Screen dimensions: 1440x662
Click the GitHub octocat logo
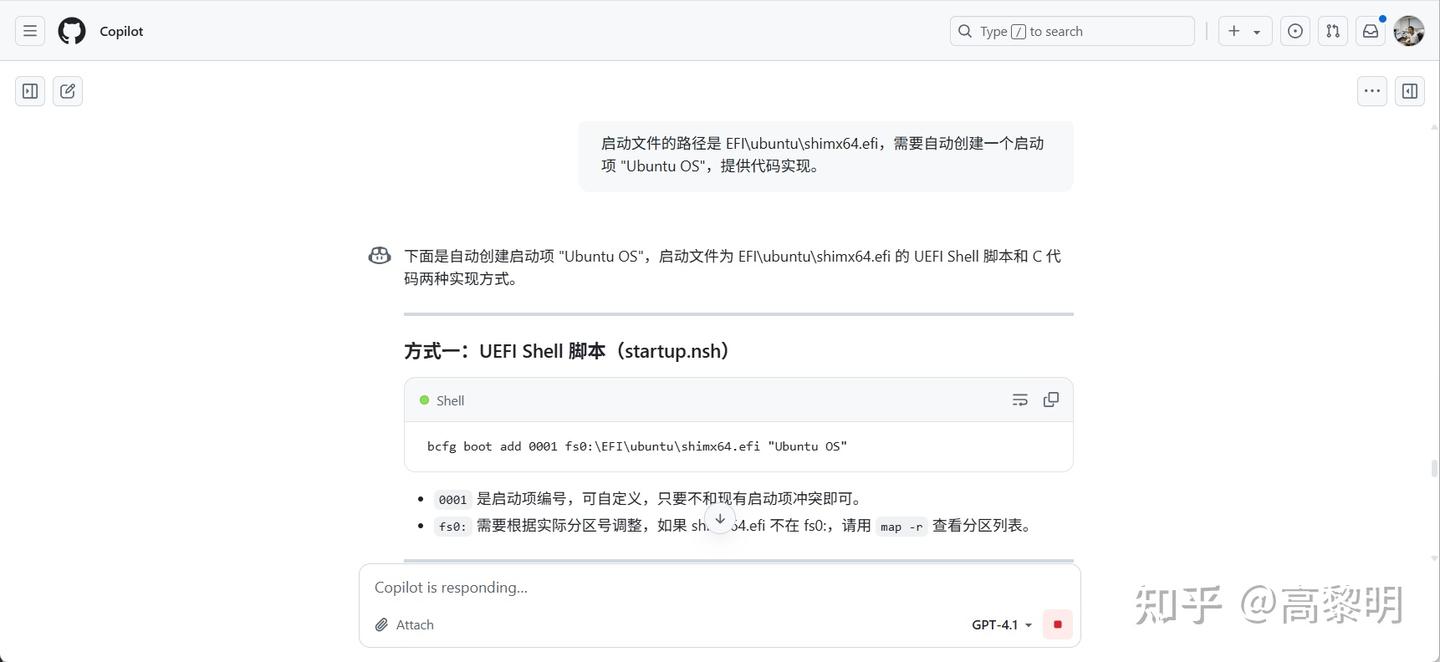pyautogui.click(x=71, y=30)
